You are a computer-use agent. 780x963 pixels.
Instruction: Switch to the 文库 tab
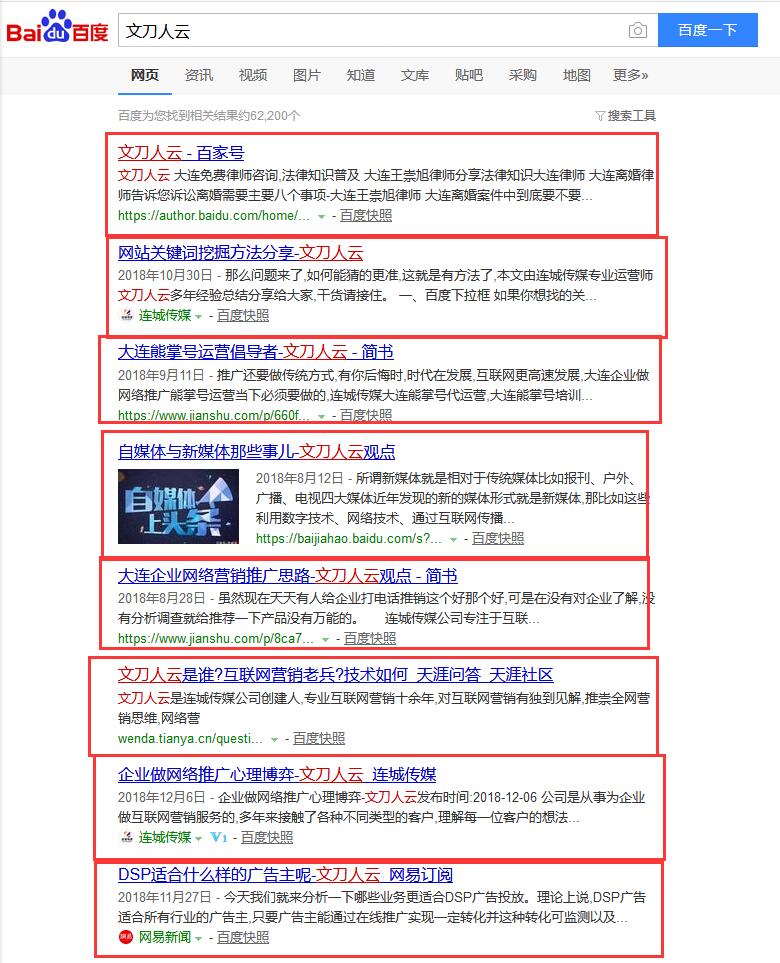click(415, 76)
